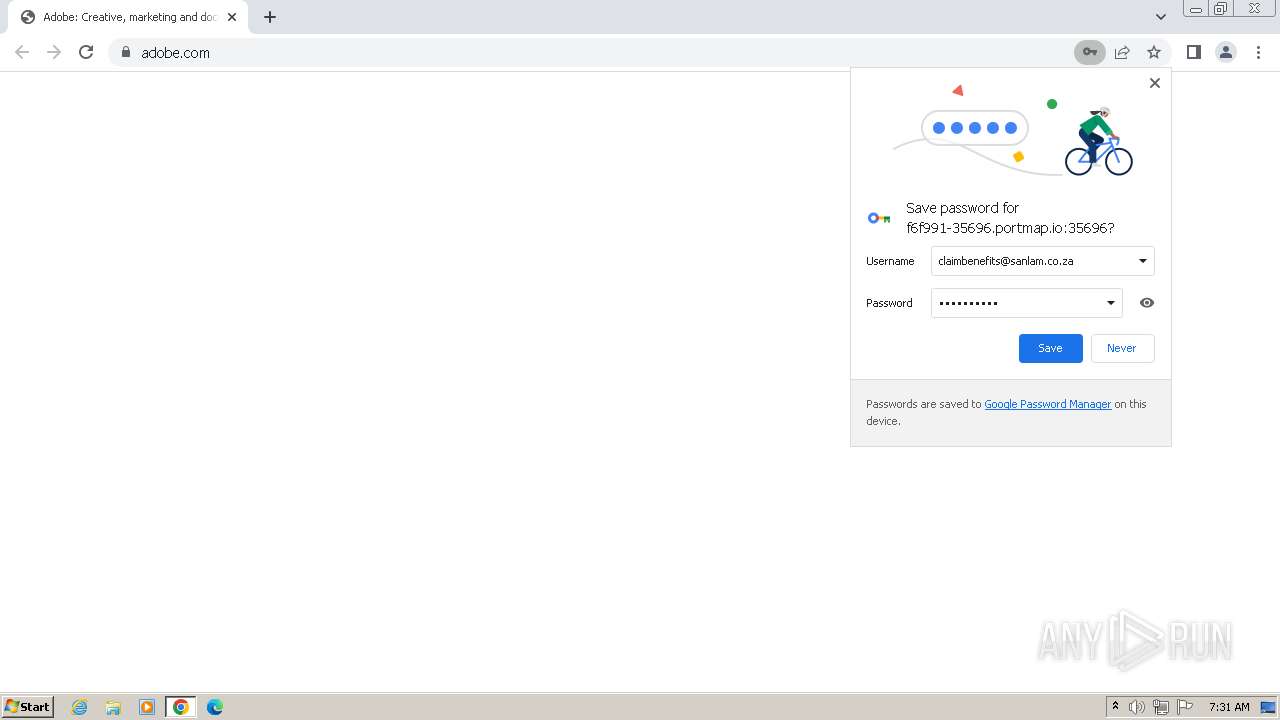1280x720 pixels.
Task: Open the Windows Start menu
Action: [28, 707]
